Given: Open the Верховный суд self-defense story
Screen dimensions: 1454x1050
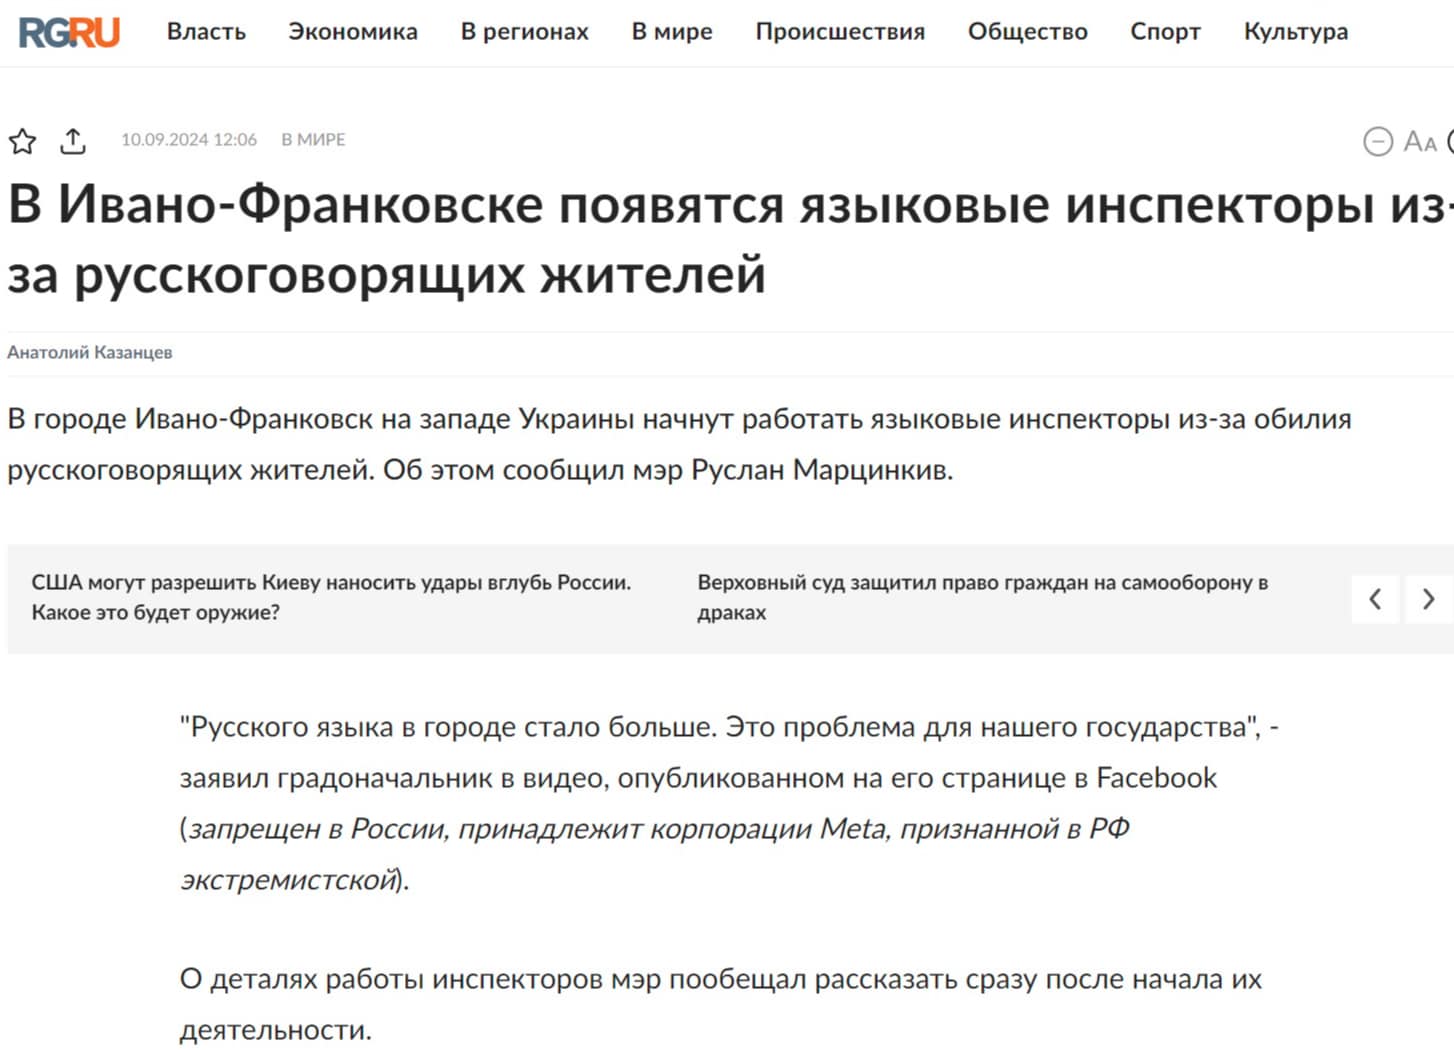Looking at the screenshot, I should point(982,597).
